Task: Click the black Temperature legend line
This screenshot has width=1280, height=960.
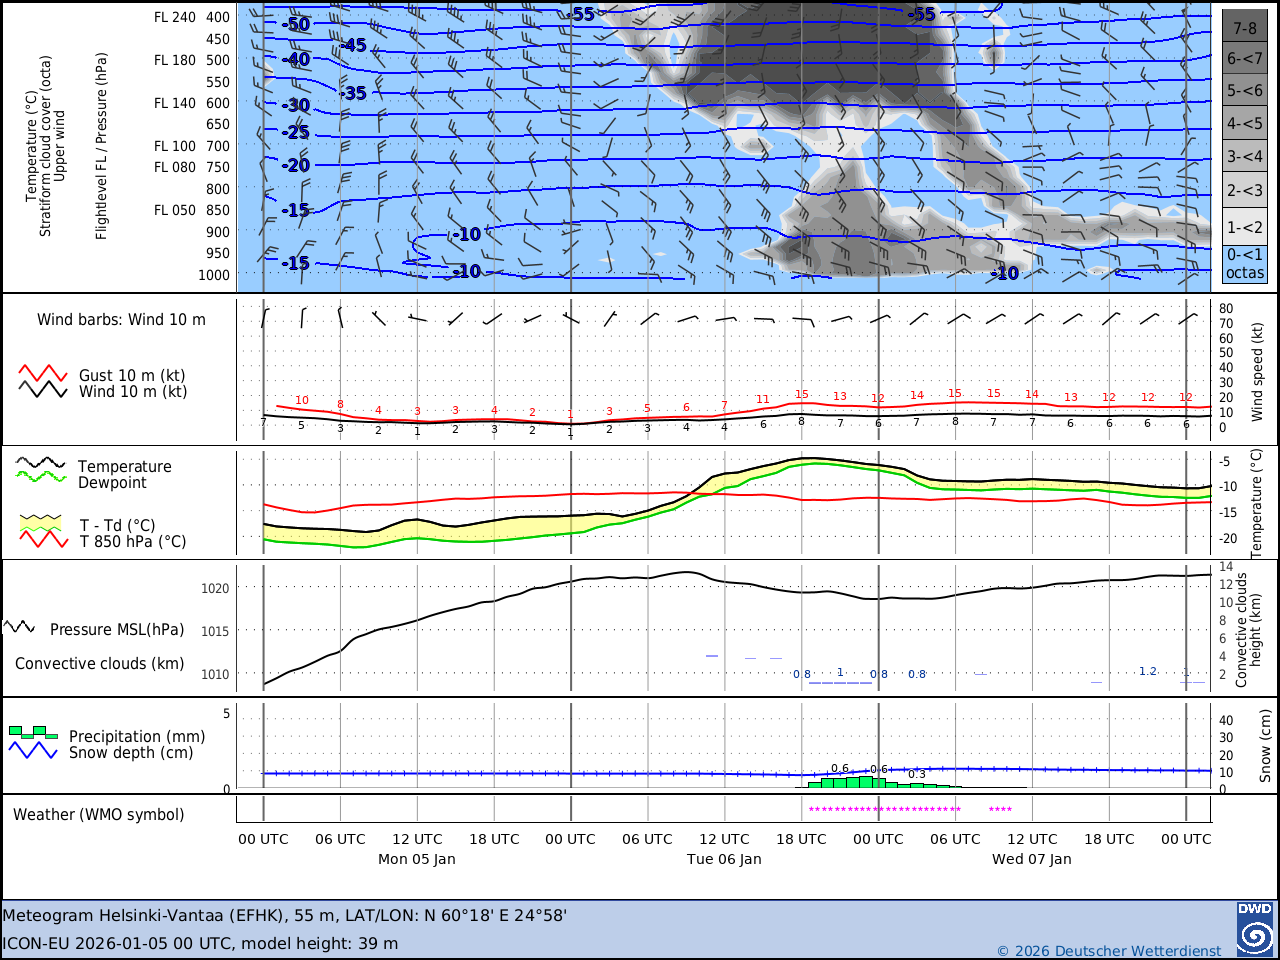Action: pyautogui.click(x=40, y=464)
